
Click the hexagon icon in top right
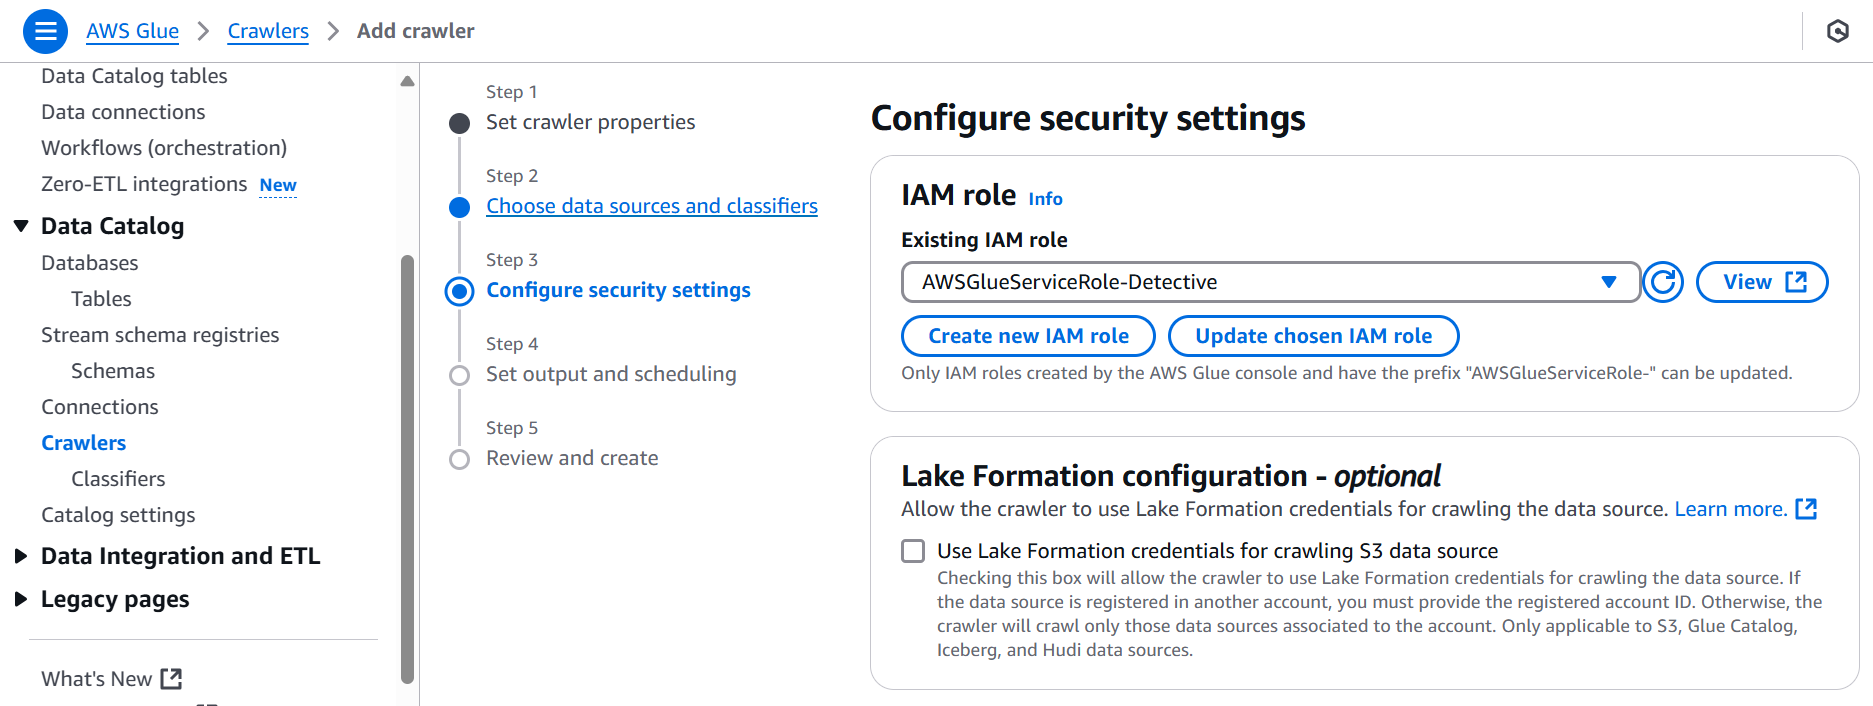click(x=1838, y=31)
